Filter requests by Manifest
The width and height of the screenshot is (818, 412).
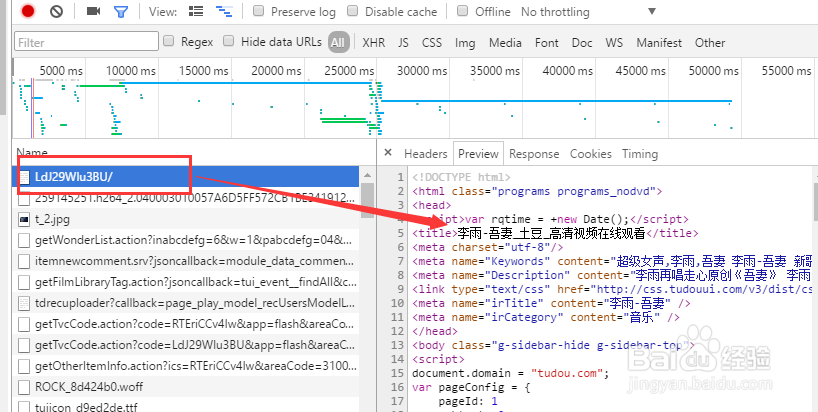[x=659, y=43]
